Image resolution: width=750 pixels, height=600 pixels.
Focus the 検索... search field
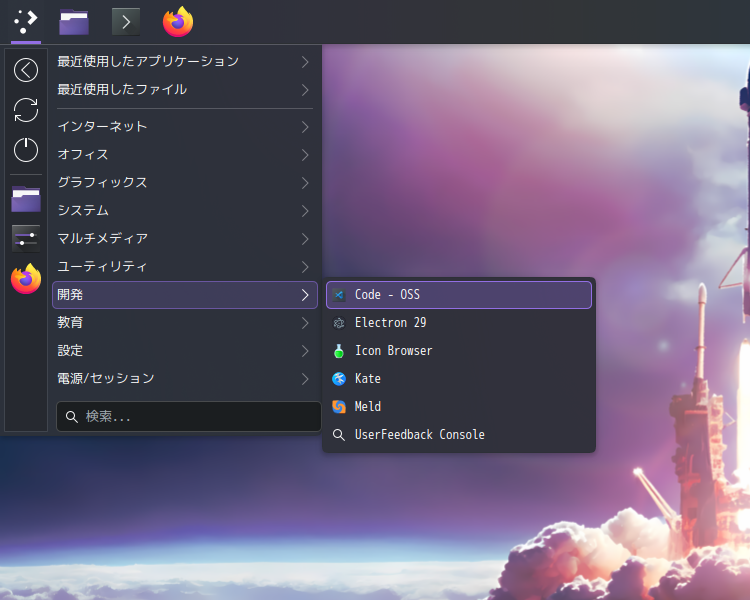188,416
